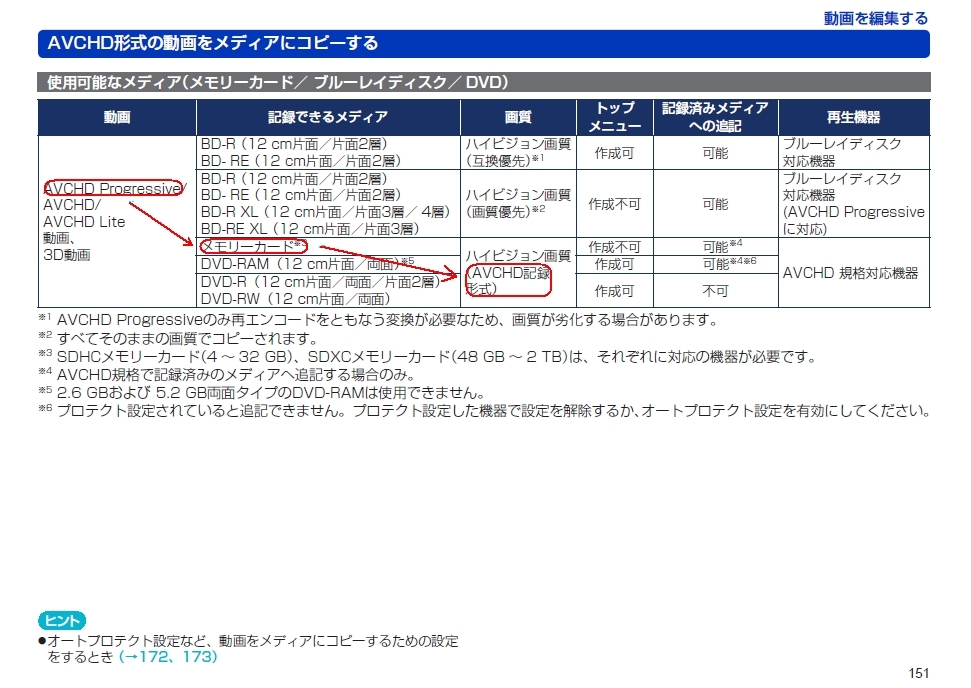Click the 可能※4※6 cell

(715, 264)
